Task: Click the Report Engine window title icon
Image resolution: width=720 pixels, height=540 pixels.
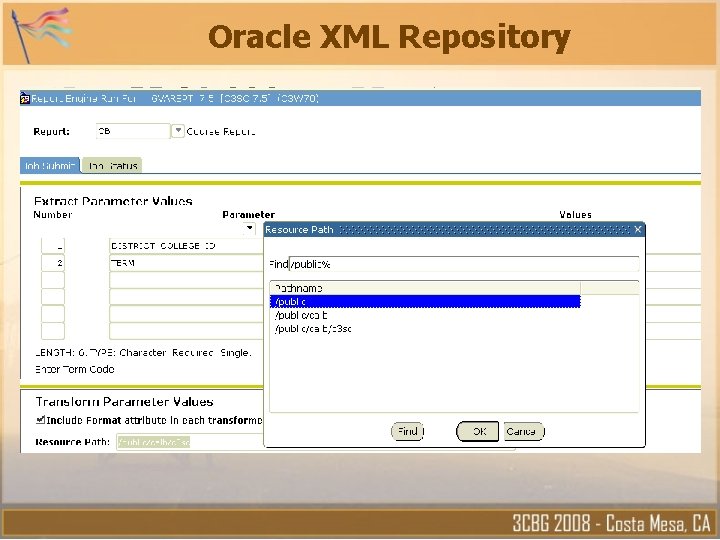Action: tap(25, 98)
